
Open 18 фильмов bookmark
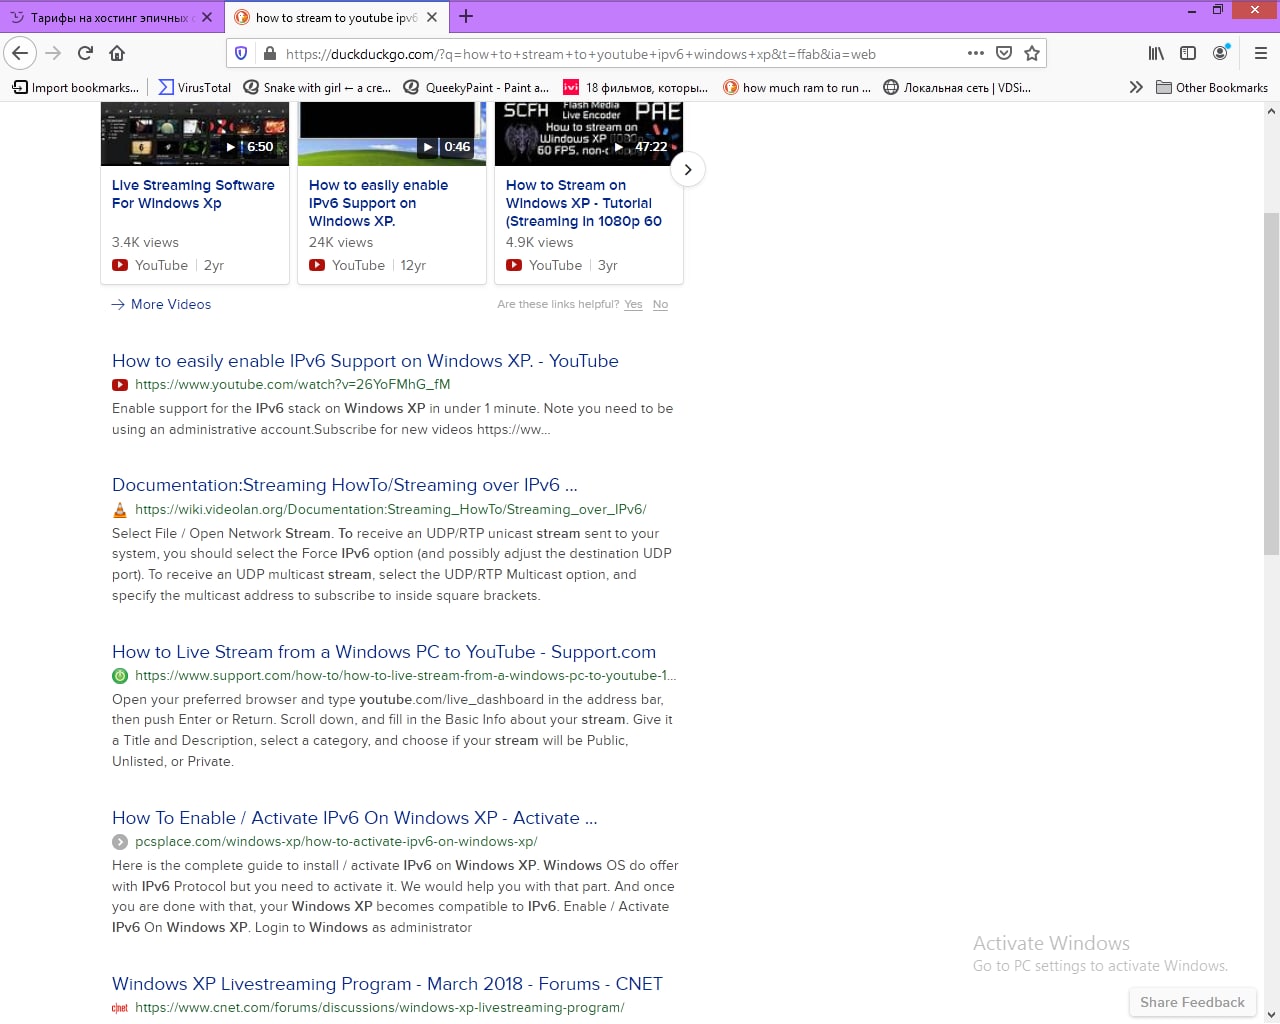click(636, 87)
